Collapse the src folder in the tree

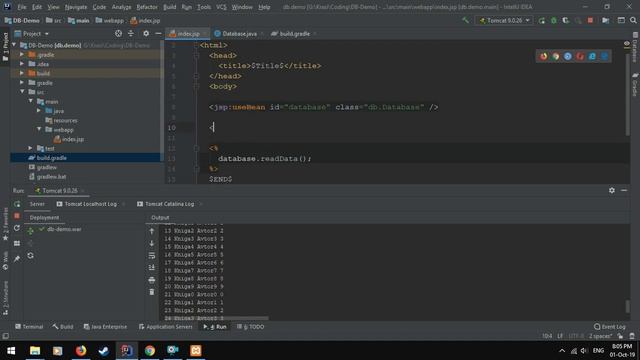[22, 92]
